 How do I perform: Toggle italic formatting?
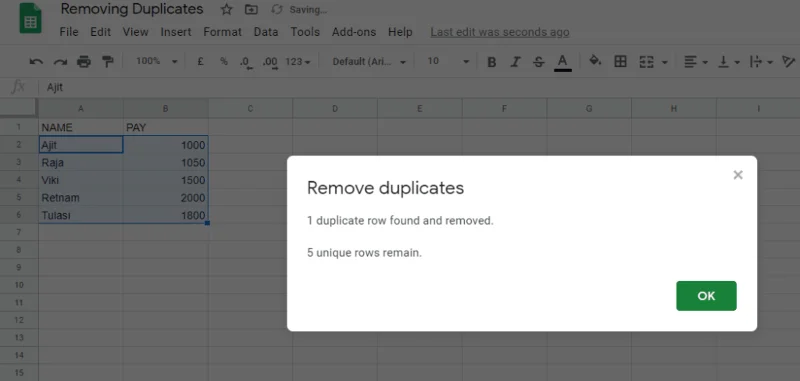515,62
